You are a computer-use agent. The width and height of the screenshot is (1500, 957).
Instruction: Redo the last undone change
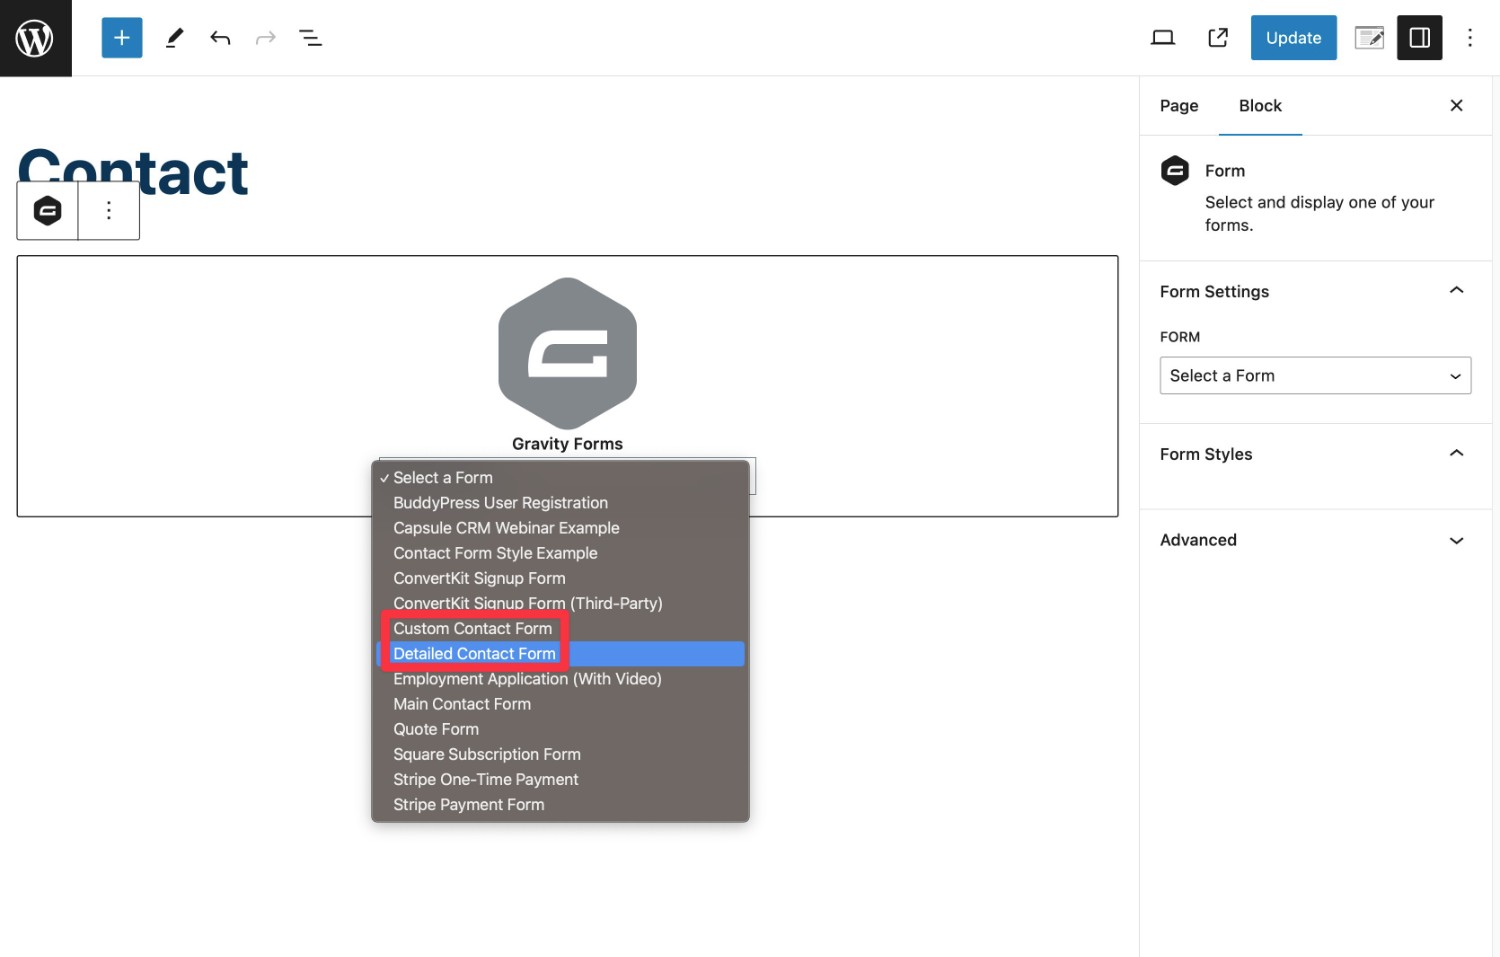coord(265,38)
